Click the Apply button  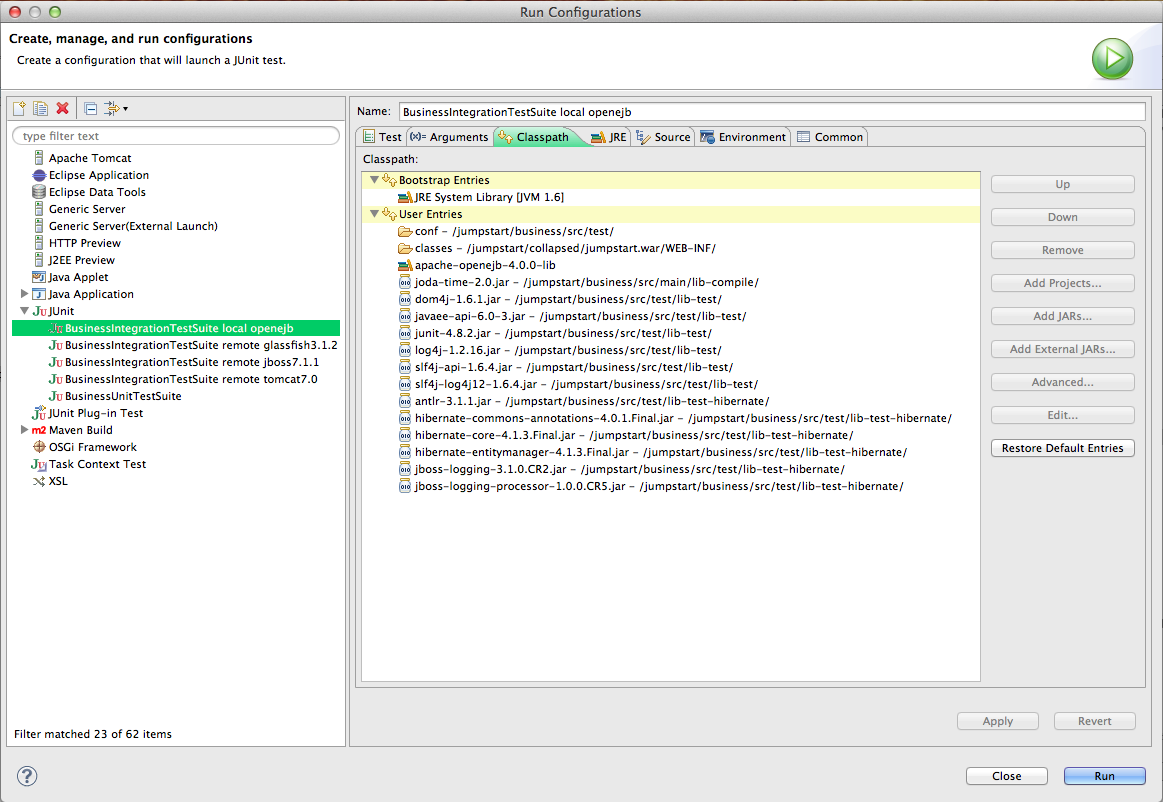[x=998, y=721]
